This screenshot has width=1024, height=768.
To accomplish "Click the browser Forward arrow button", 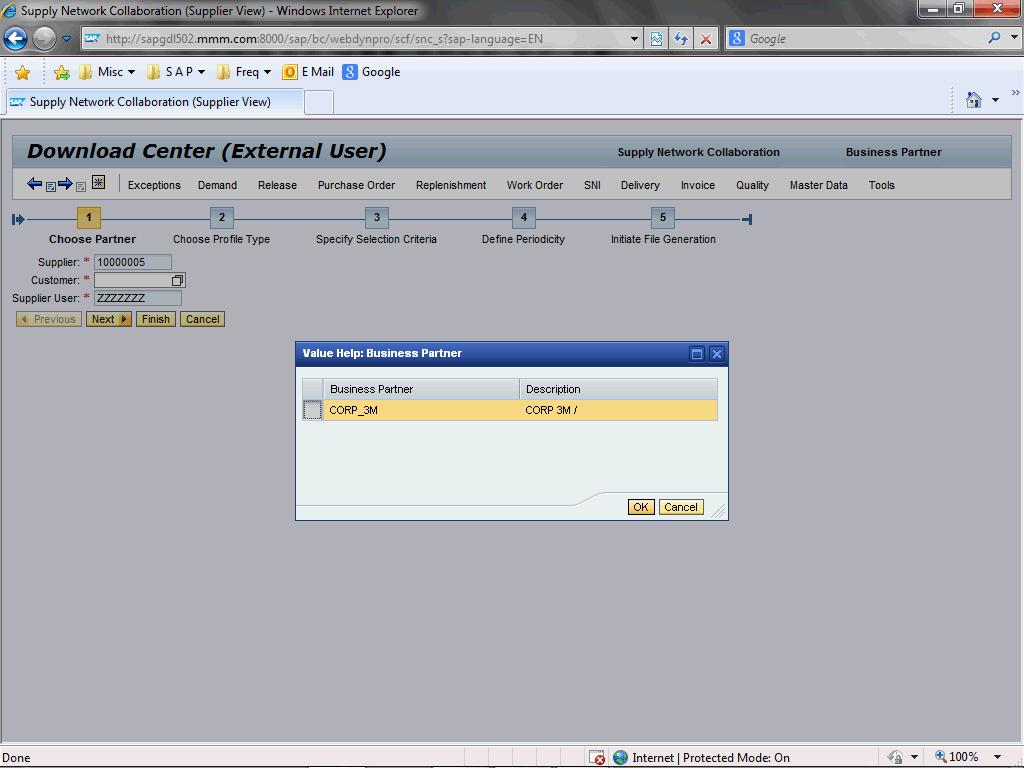I will pyautogui.click(x=44, y=39).
